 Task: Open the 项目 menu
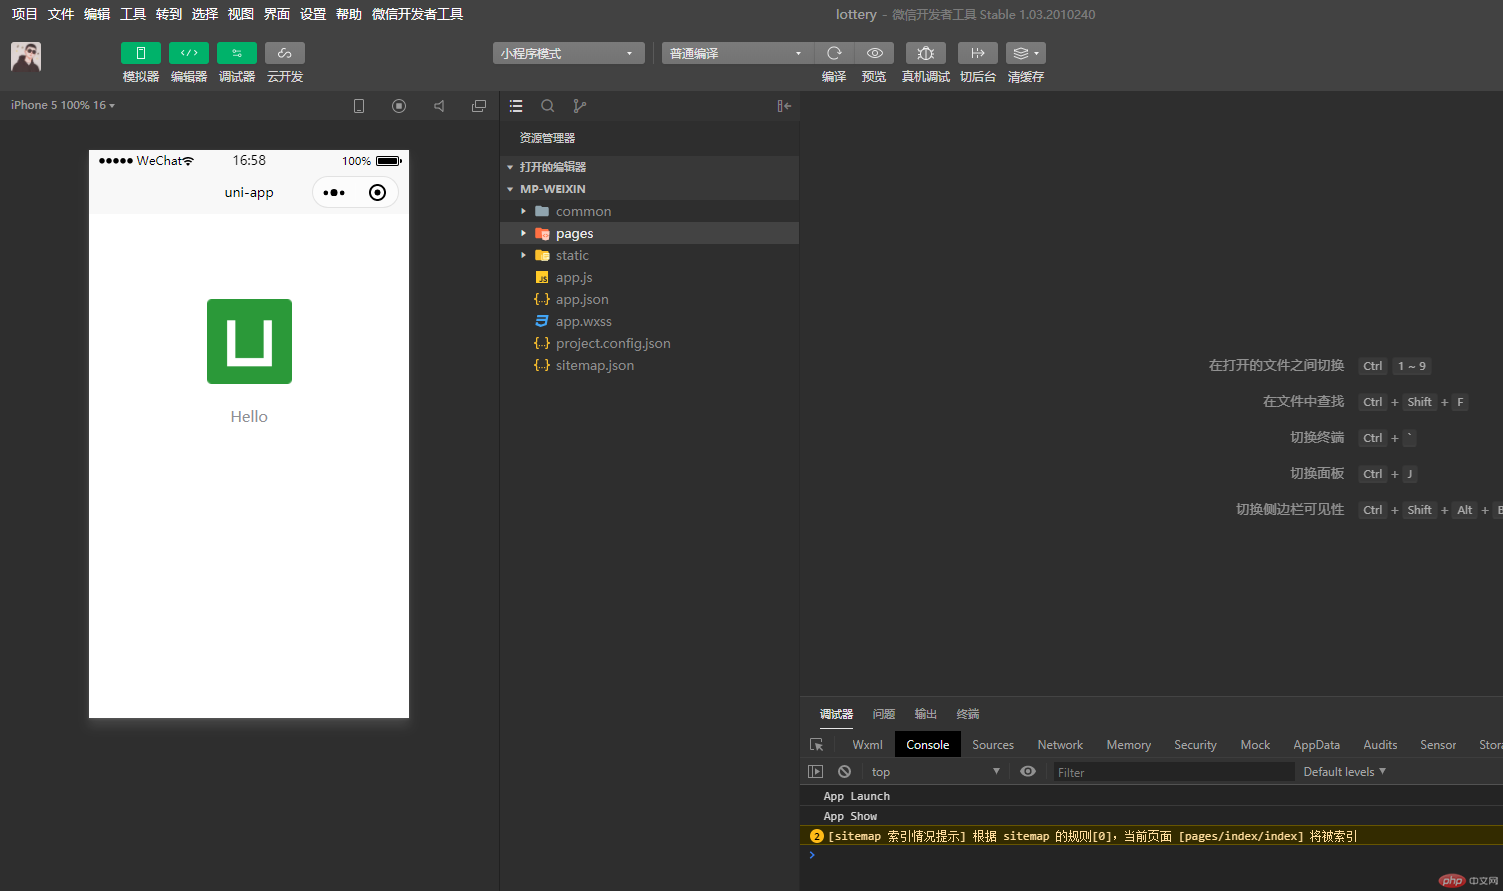coord(25,14)
